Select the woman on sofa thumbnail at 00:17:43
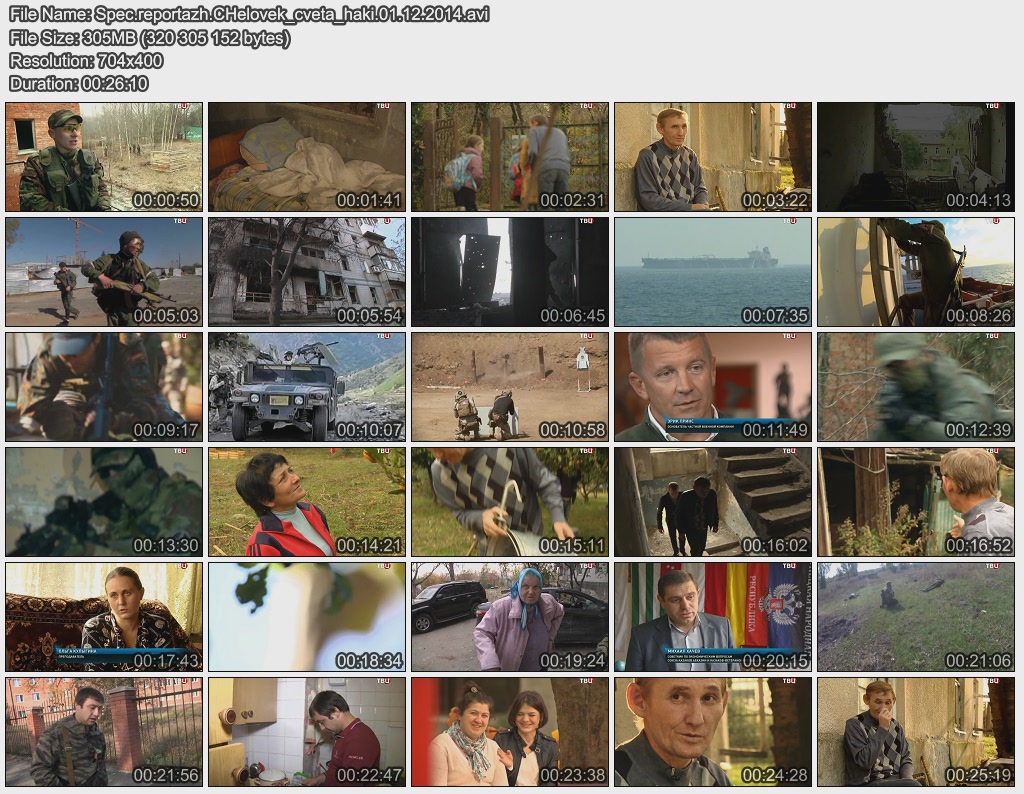This screenshot has width=1024, height=794. [x=104, y=617]
